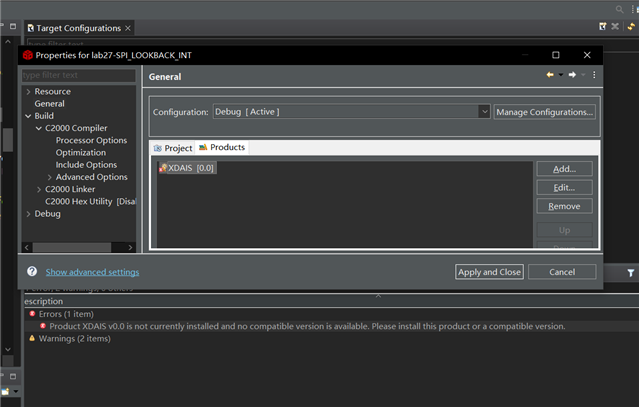639x407 pixels.
Task: Click the type filter text field
Action: (79, 75)
